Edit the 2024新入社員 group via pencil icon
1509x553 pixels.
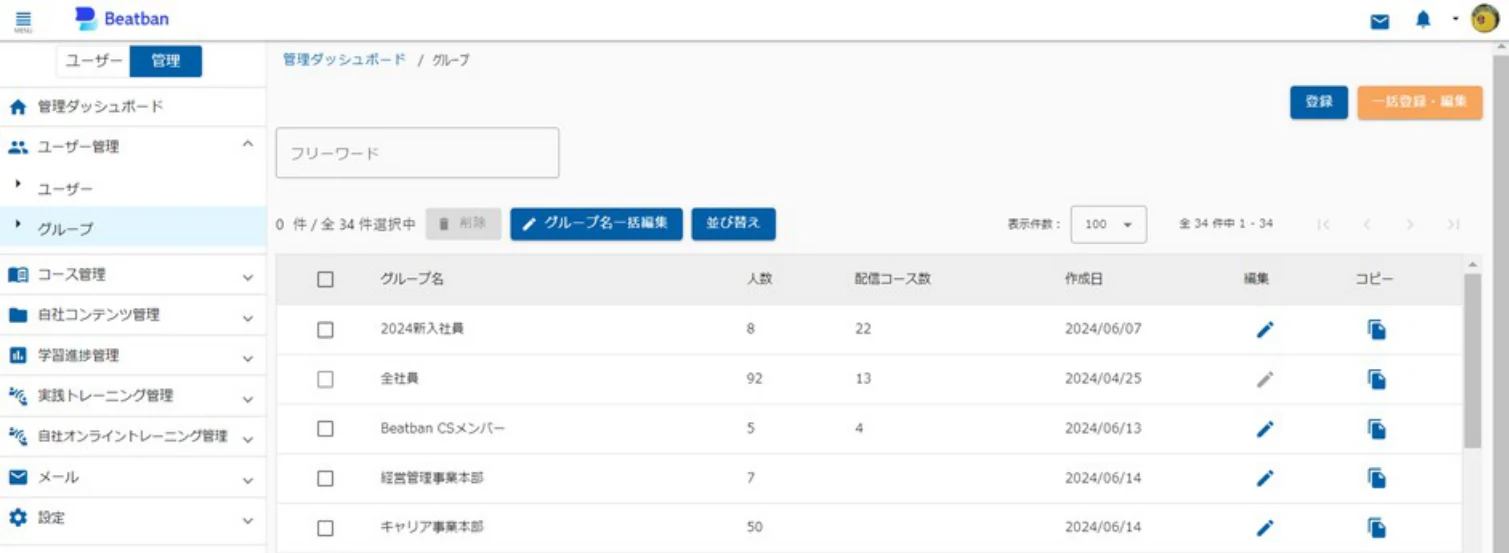(x=1265, y=329)
